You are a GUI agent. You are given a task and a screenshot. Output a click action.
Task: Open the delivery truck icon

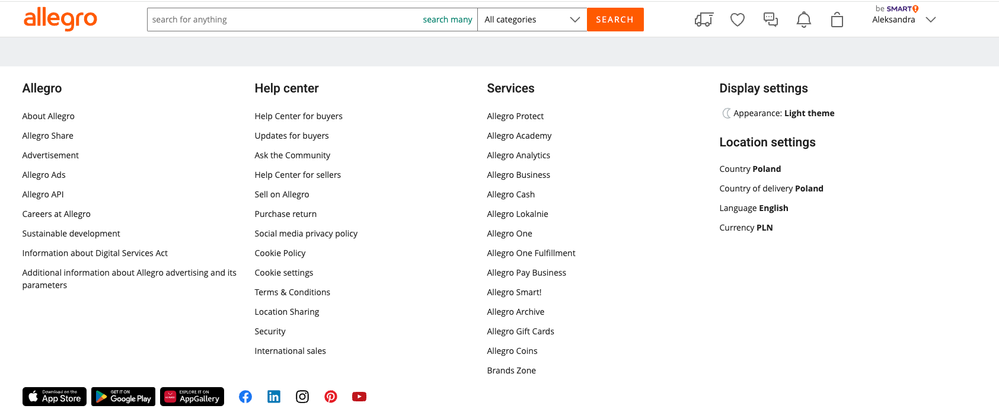(703, 20)
